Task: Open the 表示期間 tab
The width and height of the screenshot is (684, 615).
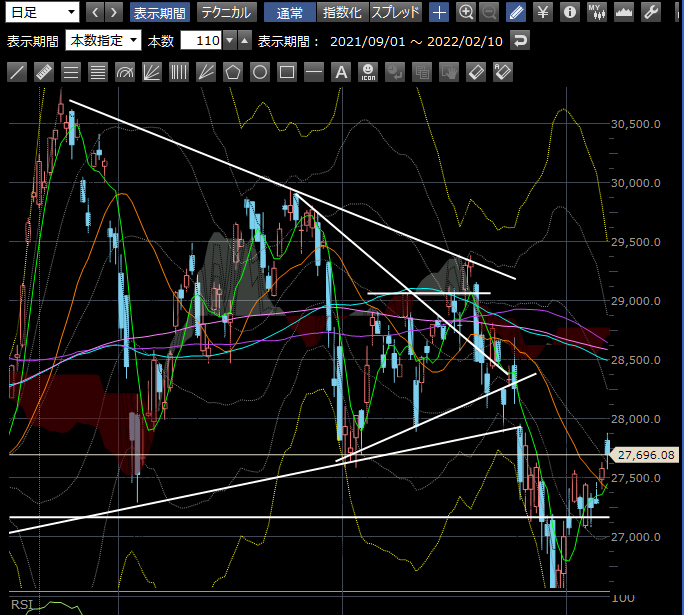Action: 159,13
